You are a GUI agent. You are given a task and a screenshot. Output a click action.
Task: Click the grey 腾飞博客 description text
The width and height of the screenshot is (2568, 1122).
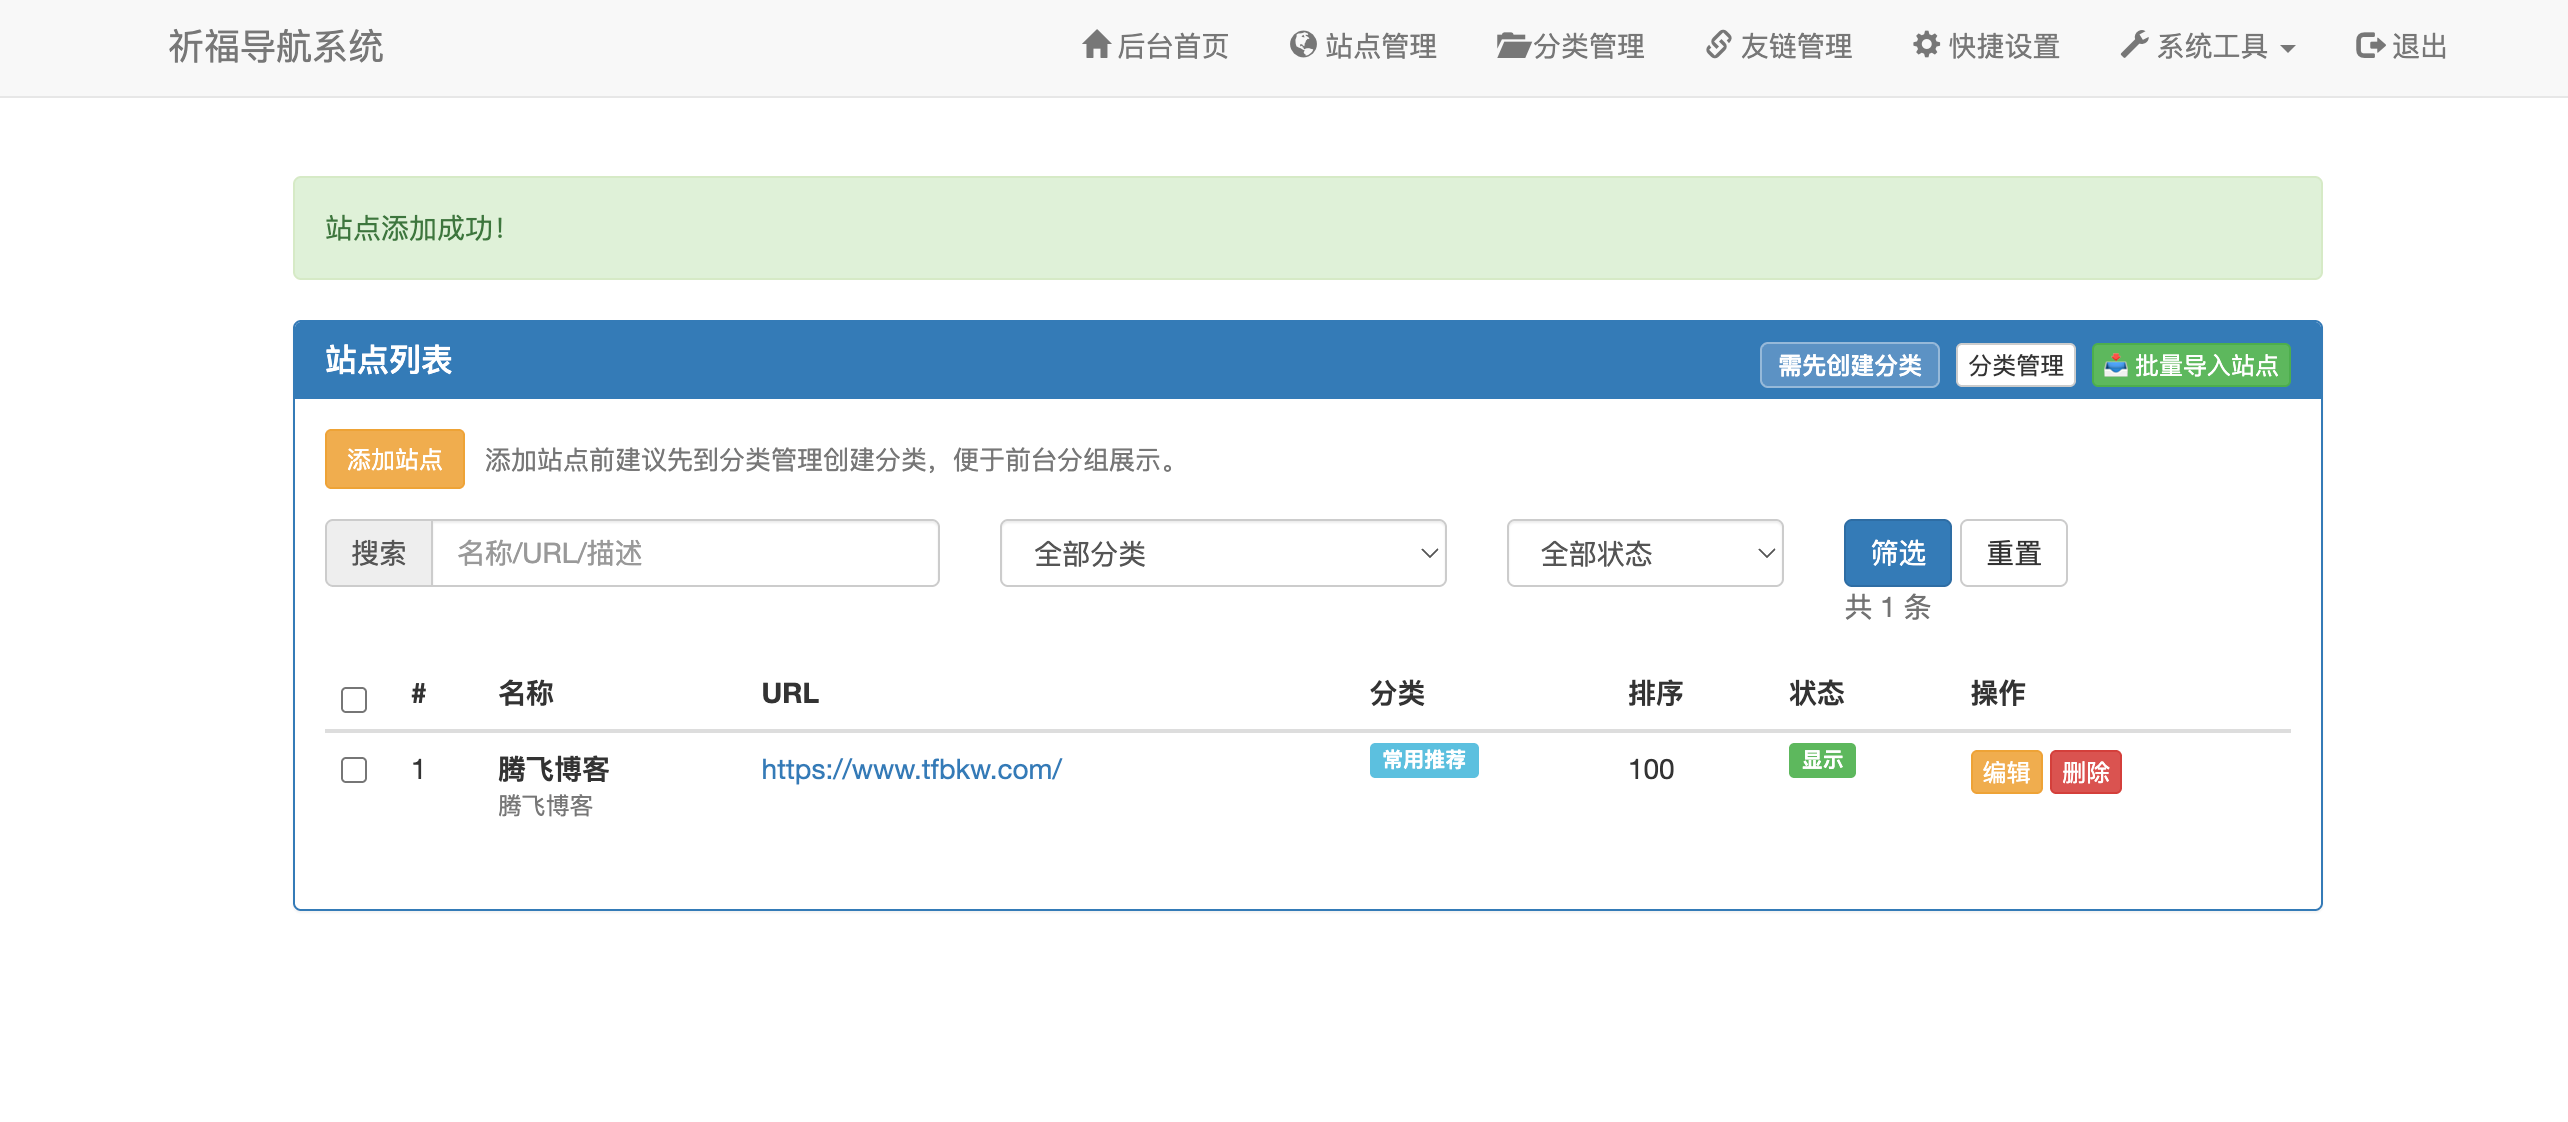tap(546, 806)
